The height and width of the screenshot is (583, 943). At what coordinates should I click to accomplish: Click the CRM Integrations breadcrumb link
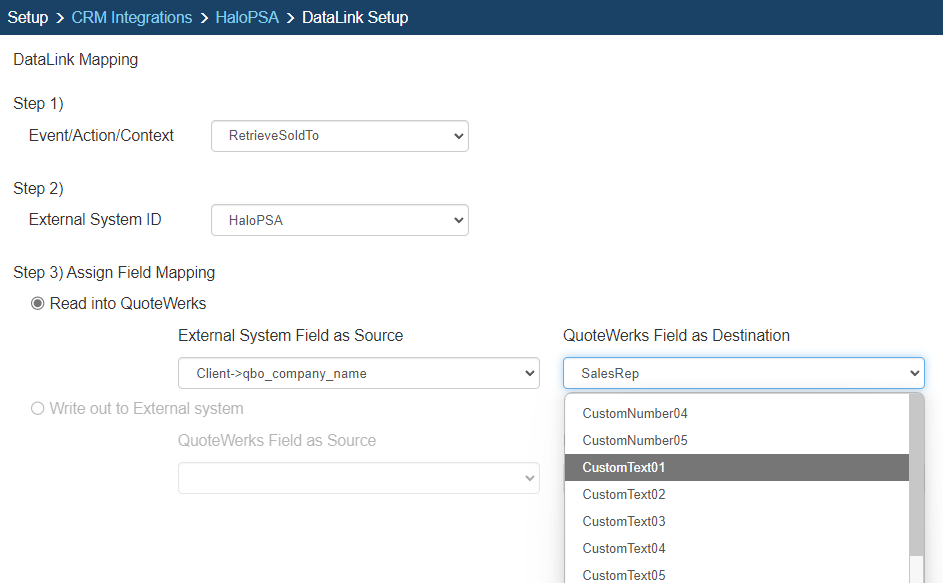click(131, 17)
